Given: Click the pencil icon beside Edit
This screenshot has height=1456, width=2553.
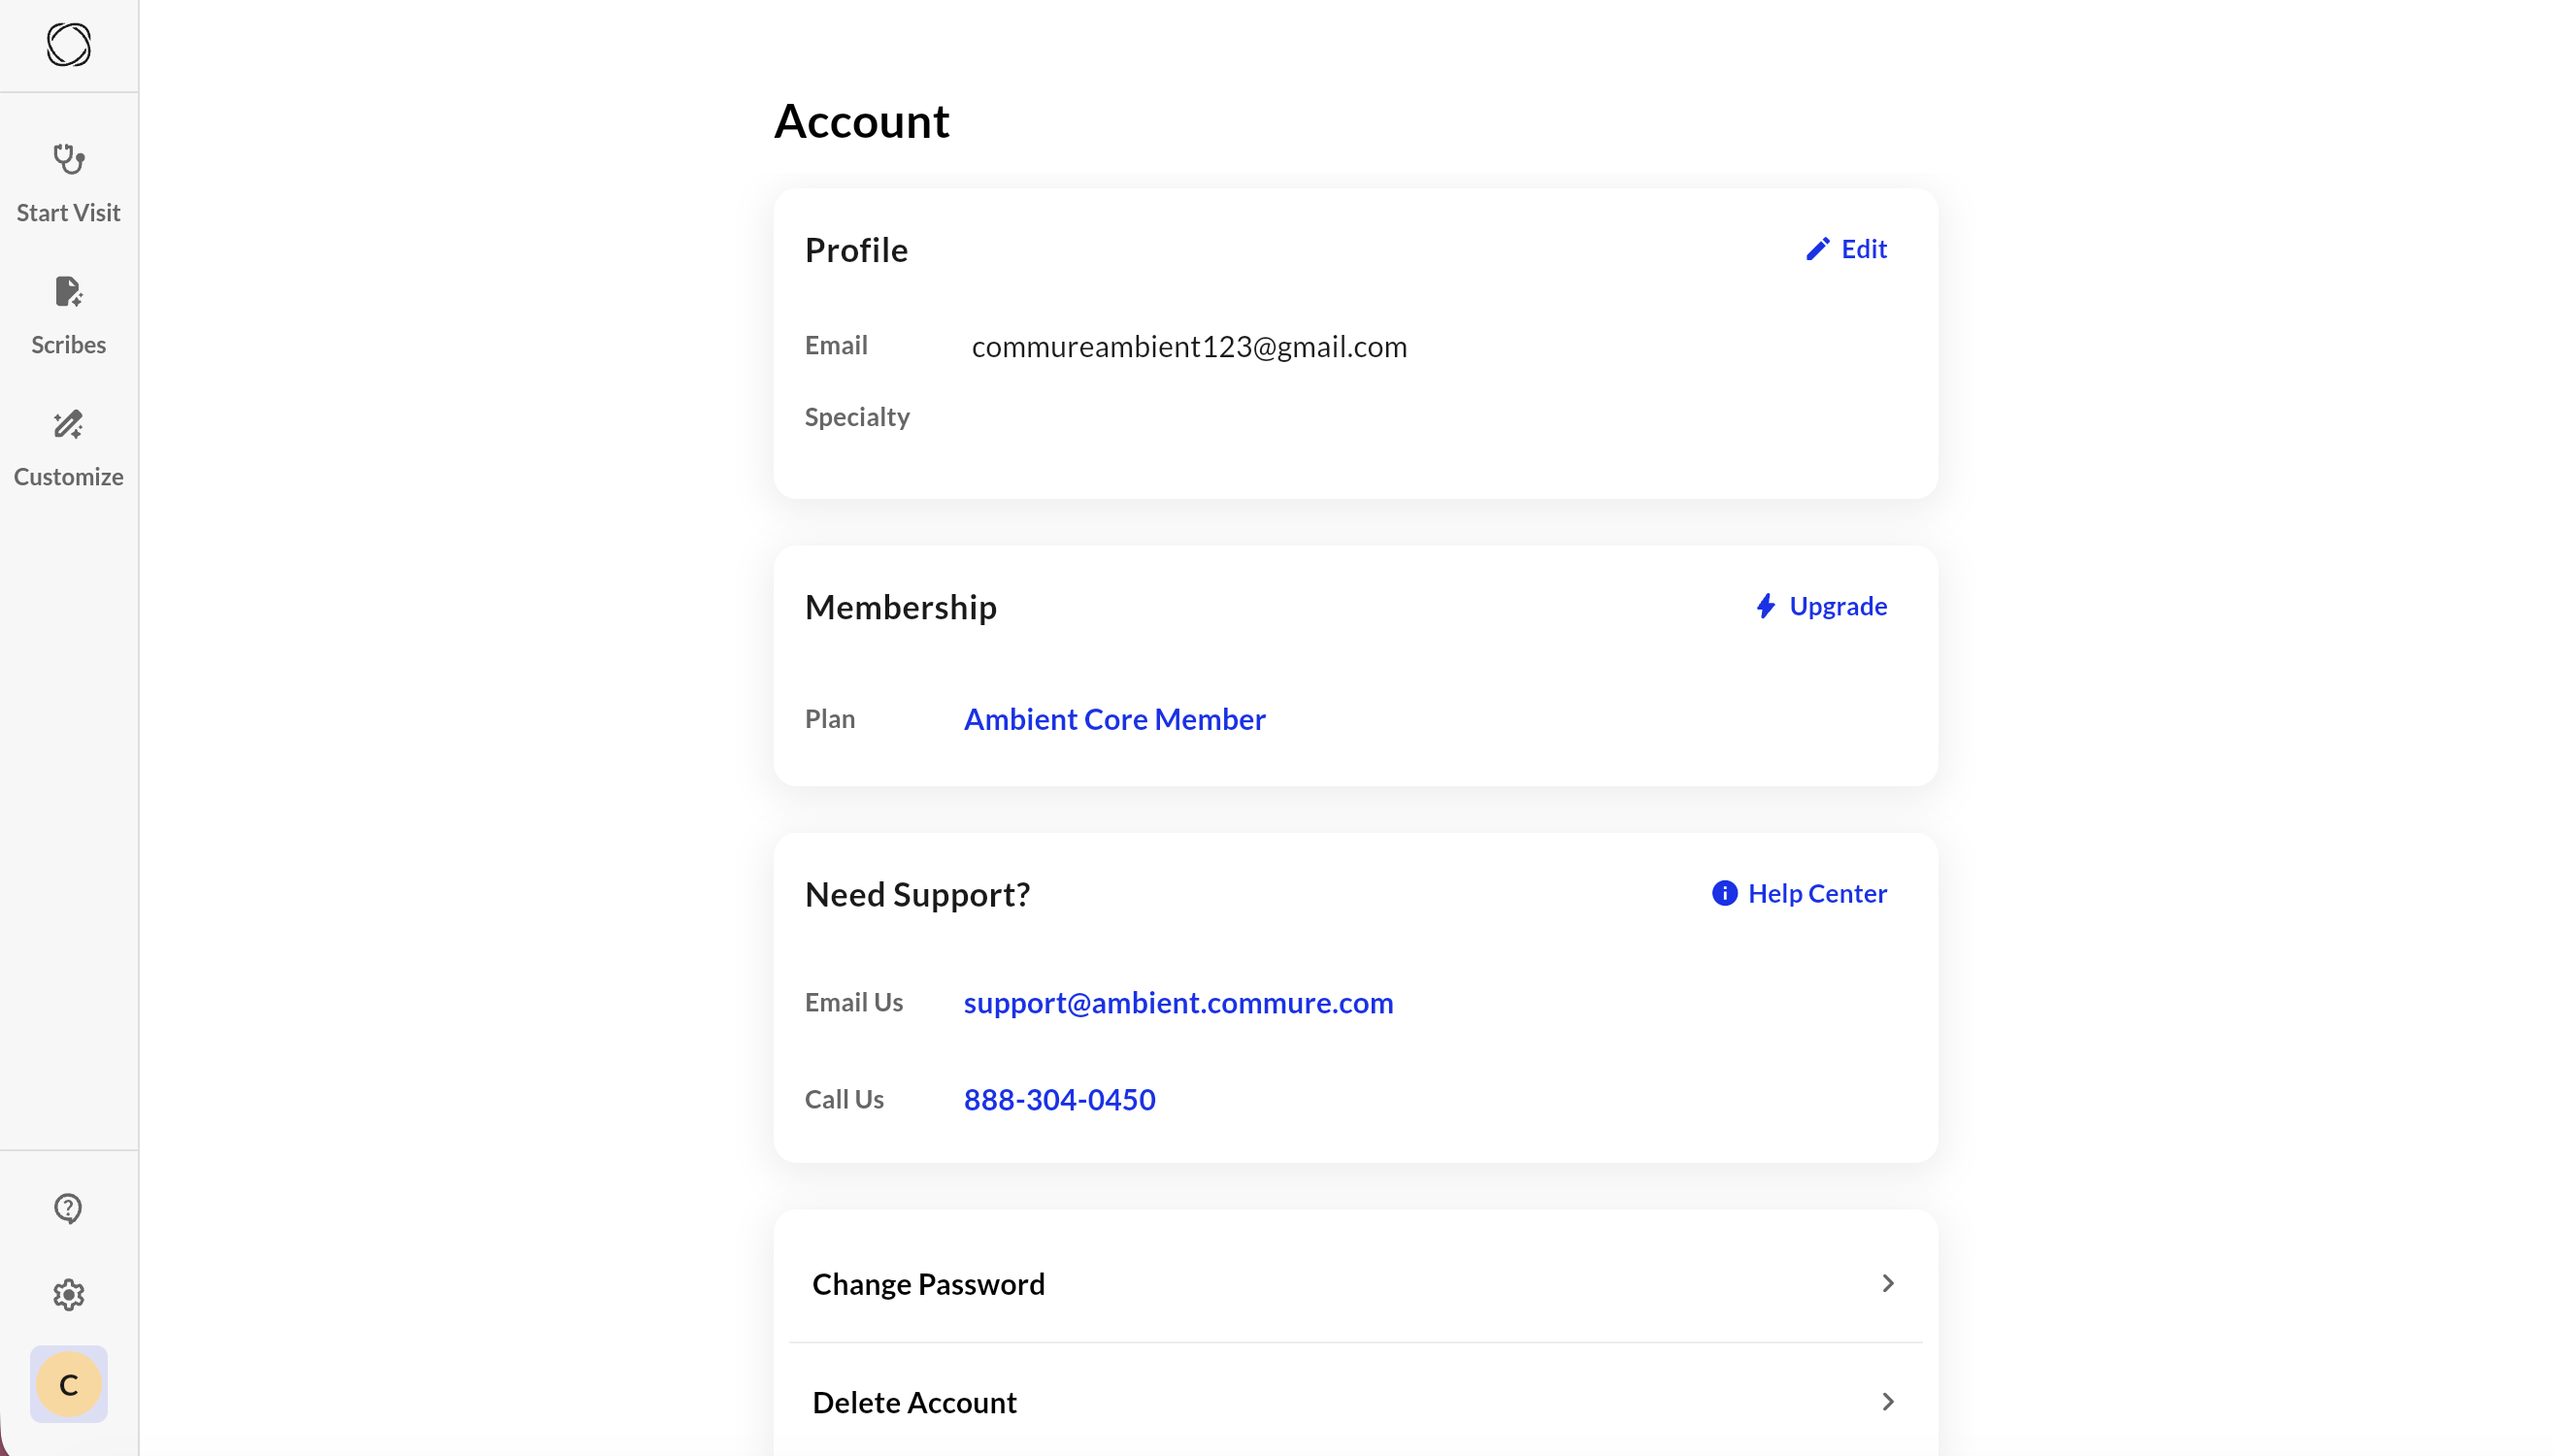Looking at the screenshot, I should [x=1817, y=249].
